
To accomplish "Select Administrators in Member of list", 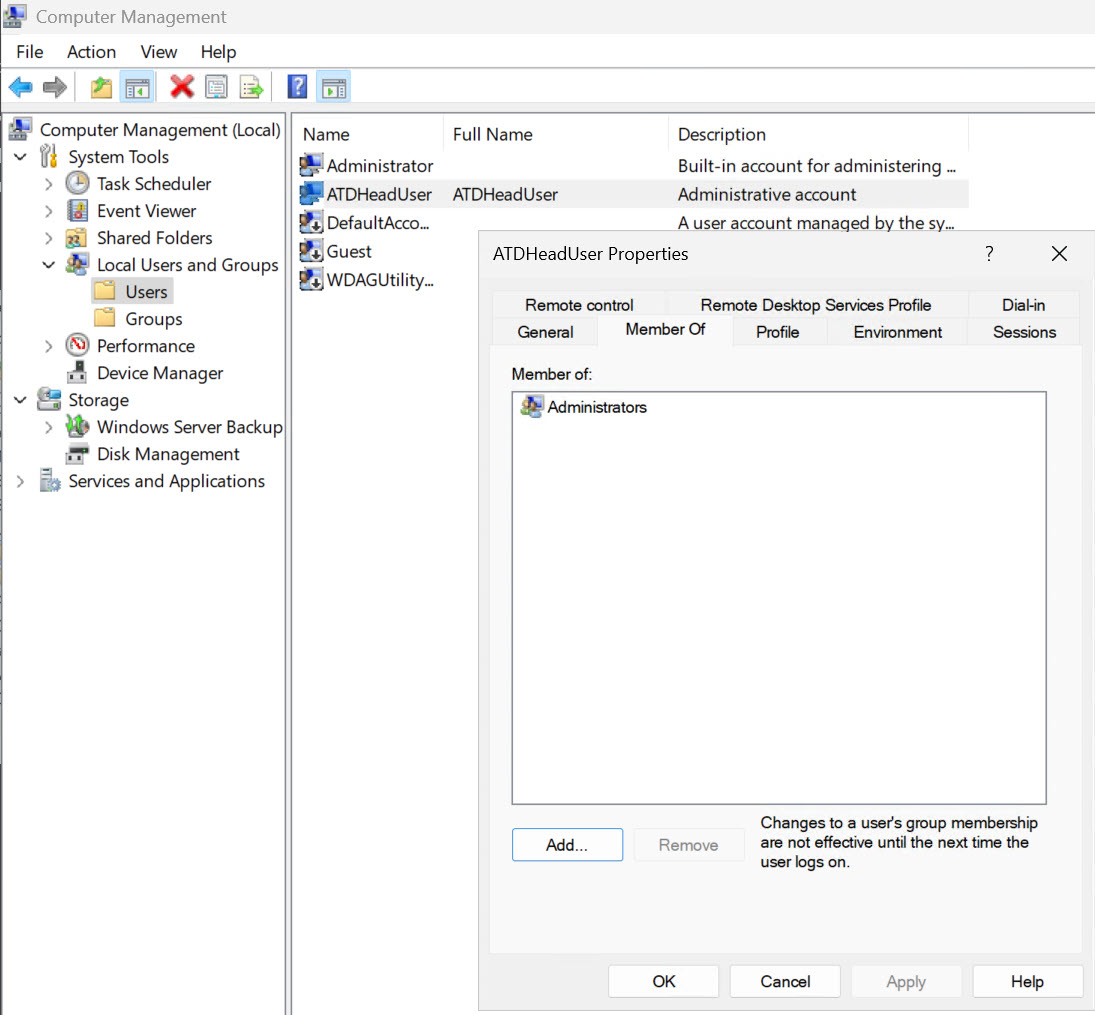I will click(x=585, y=407).
